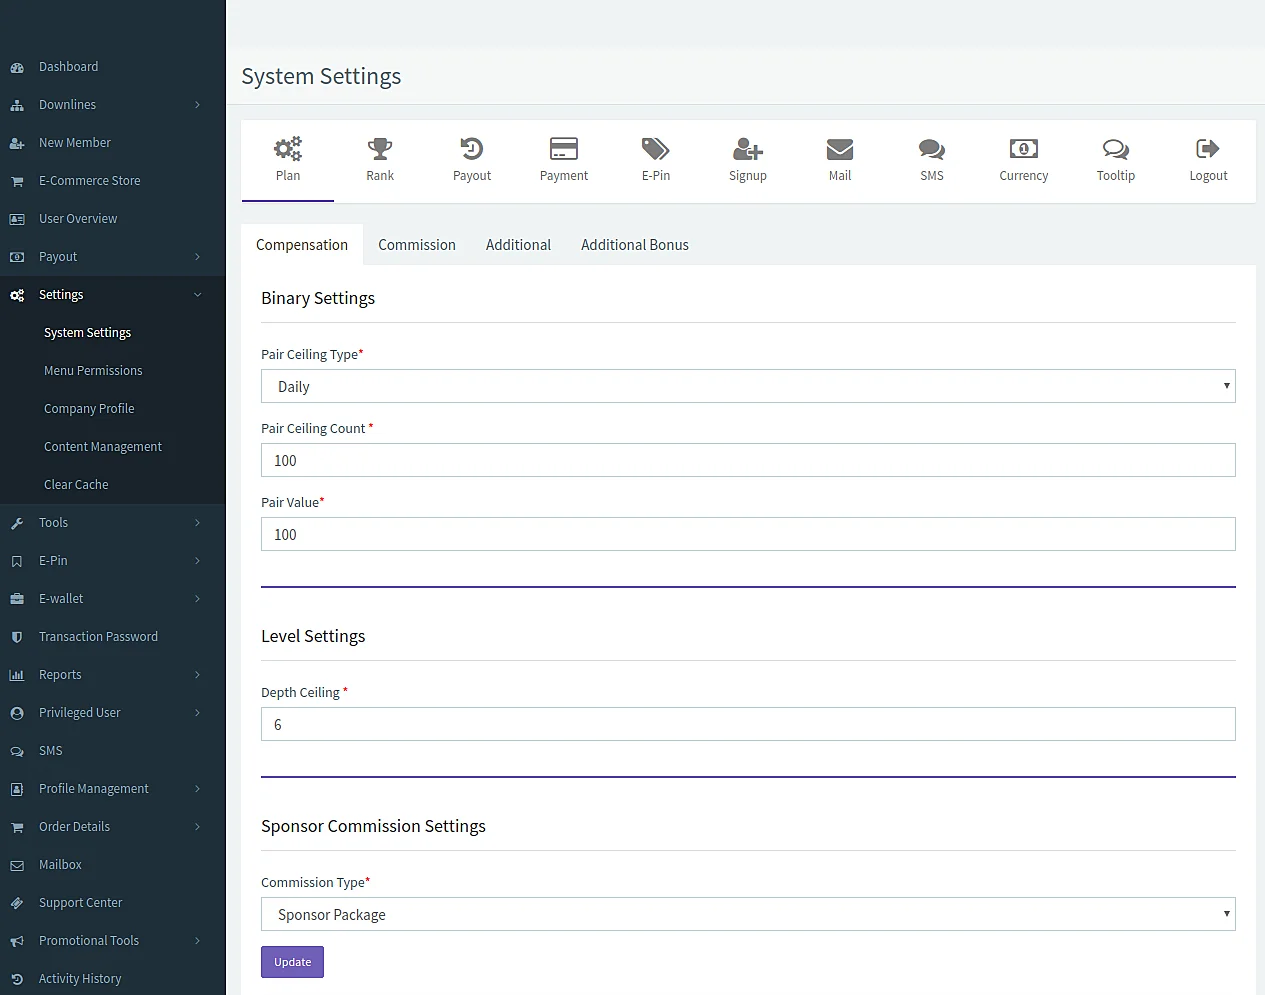Switch to the Commission tab
This screenshot has height=995, width=1265.
coord(417,245)
